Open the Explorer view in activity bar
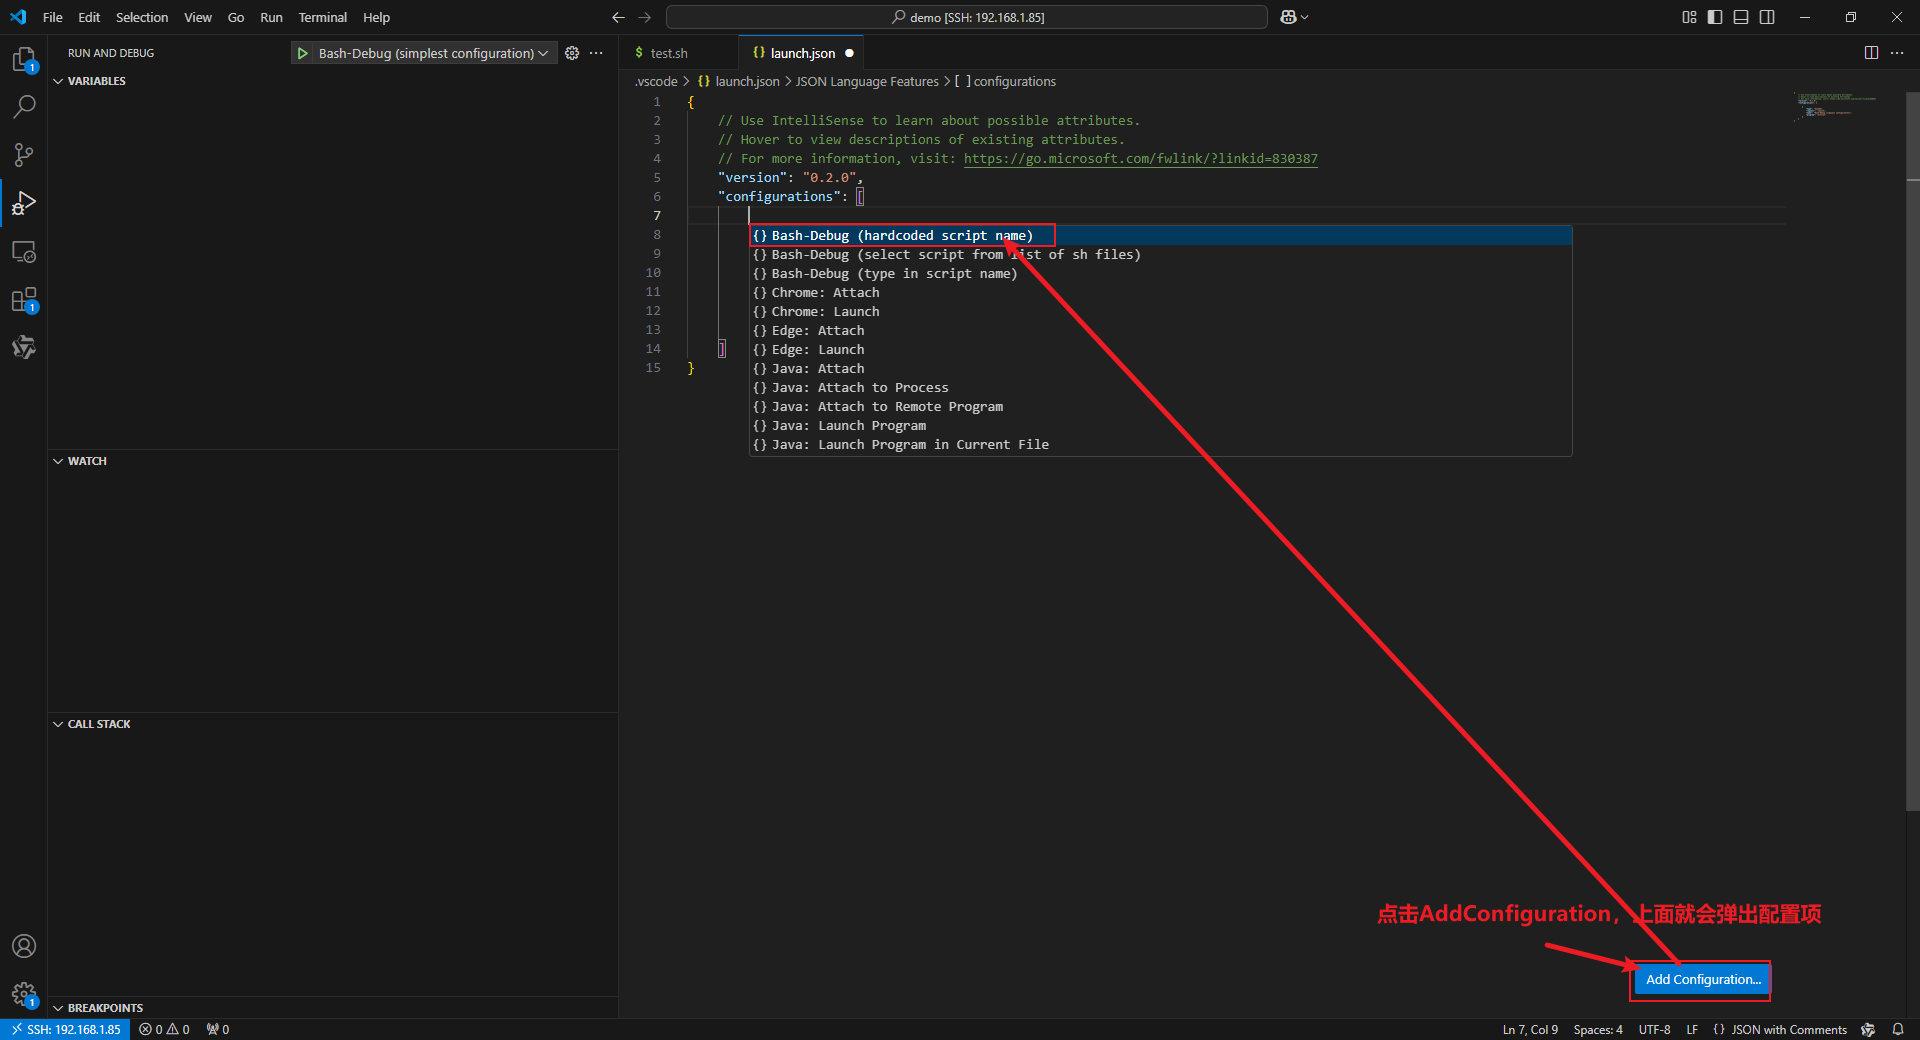 (24, 59)
